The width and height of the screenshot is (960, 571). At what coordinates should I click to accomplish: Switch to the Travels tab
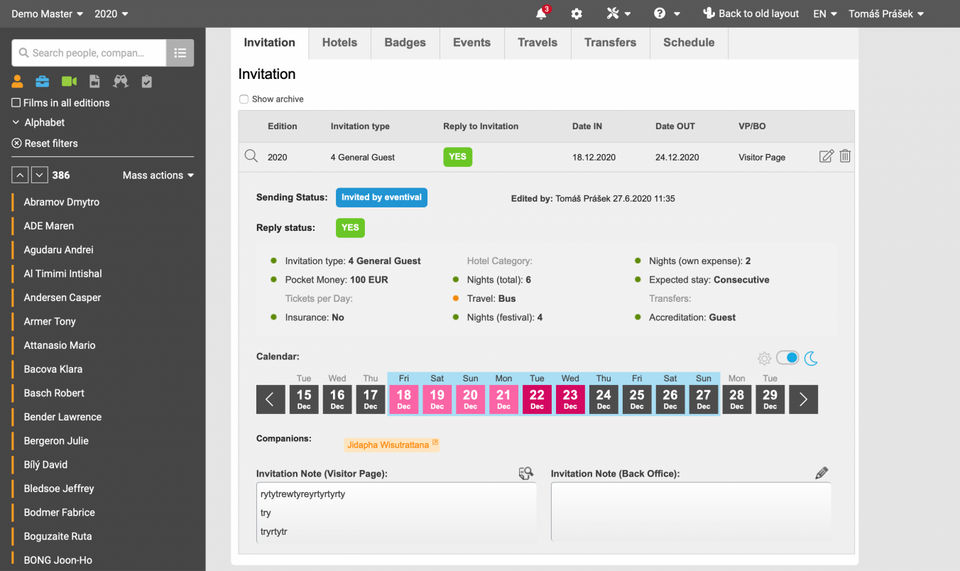pyautogui.click(x=538, y=43)
